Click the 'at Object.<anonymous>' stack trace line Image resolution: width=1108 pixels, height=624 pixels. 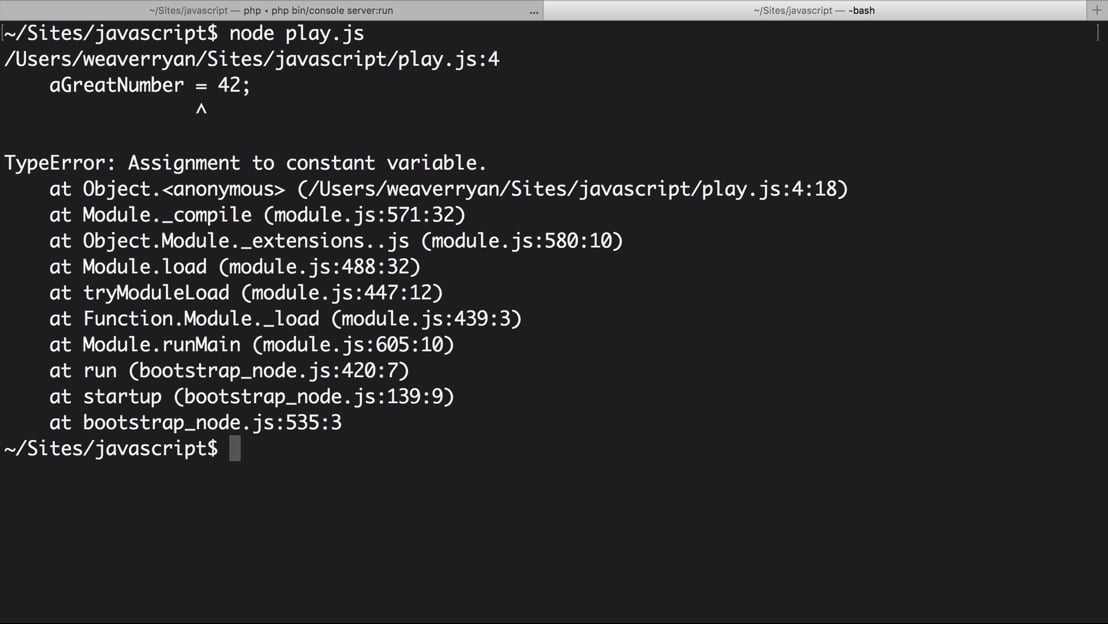(448, 189)
